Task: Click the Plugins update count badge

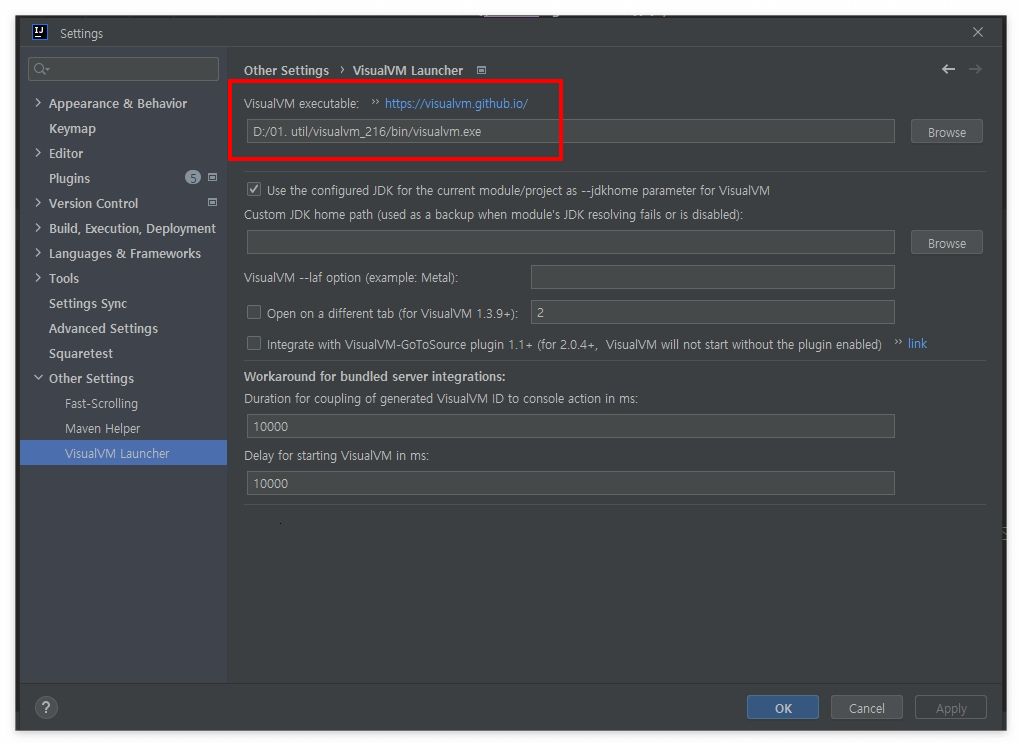Action: (x=193, y=177)
